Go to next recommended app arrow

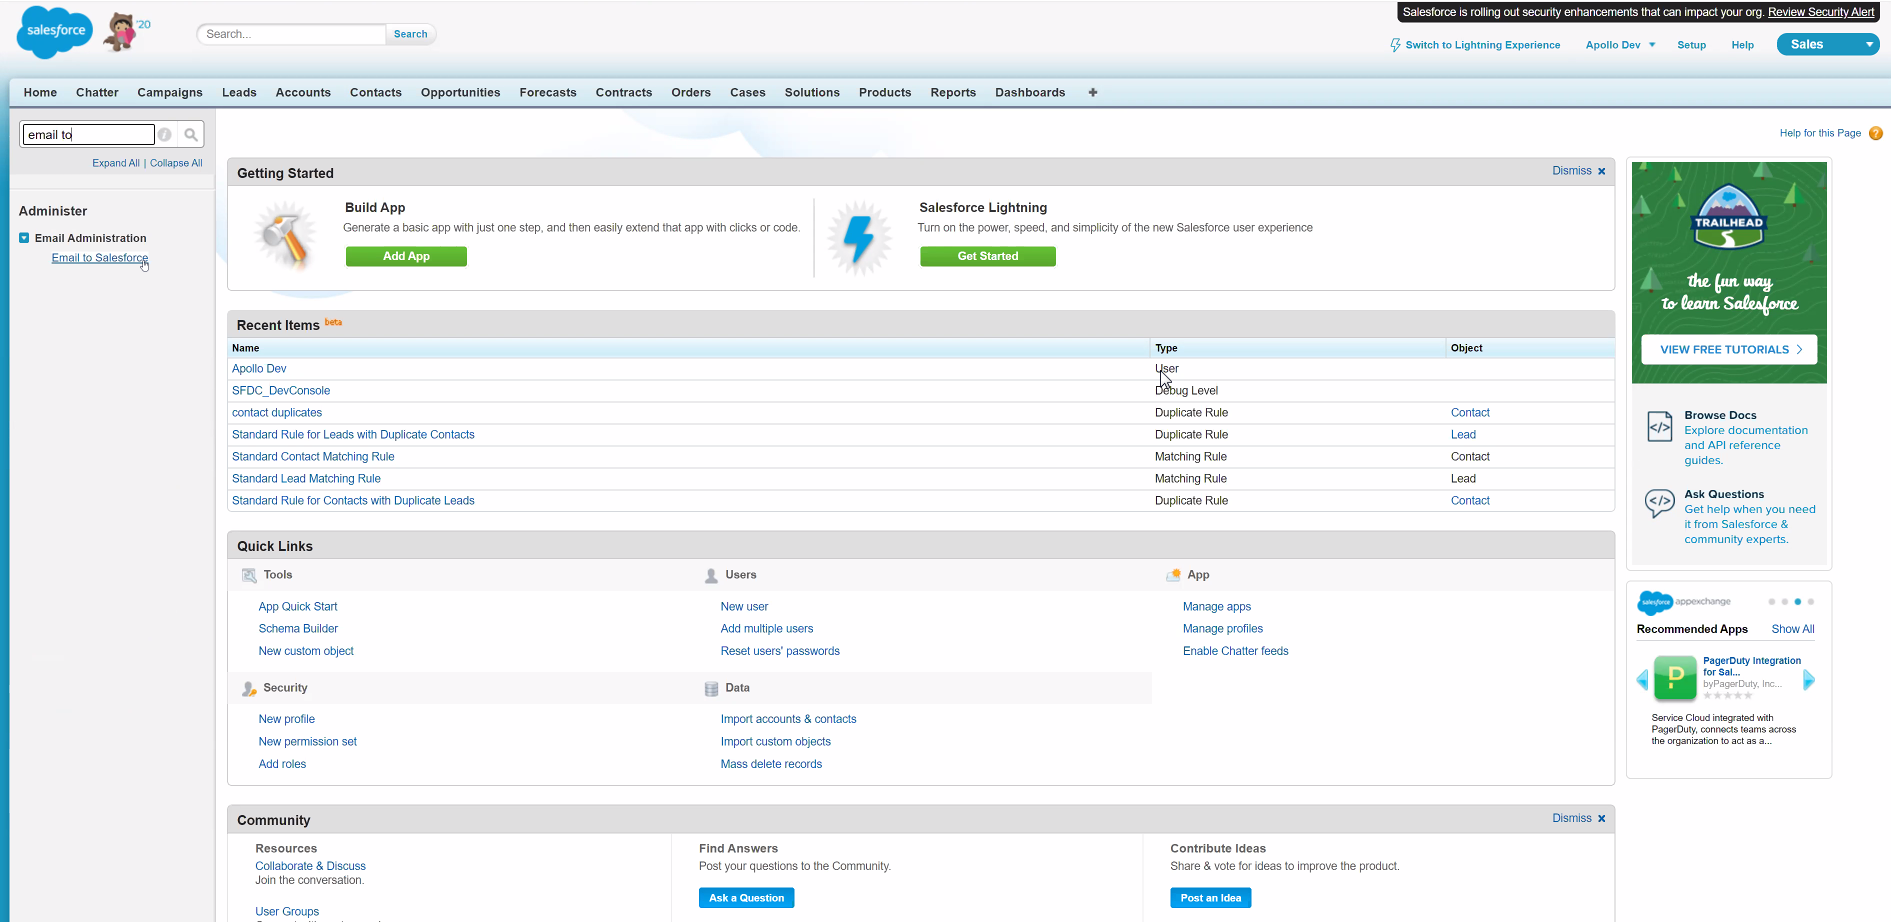click(1809, 680)
